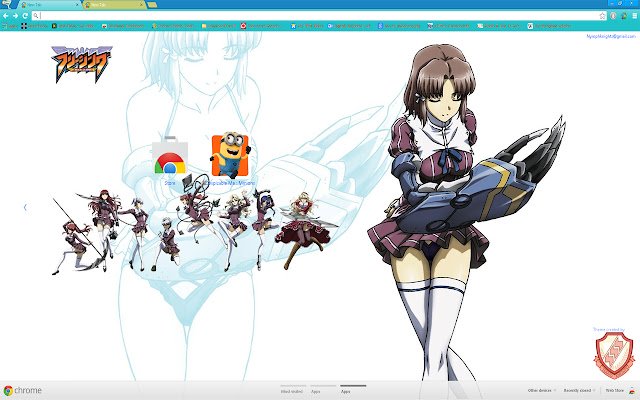Open the Apps shortcut in bookmarks bar

10,26
